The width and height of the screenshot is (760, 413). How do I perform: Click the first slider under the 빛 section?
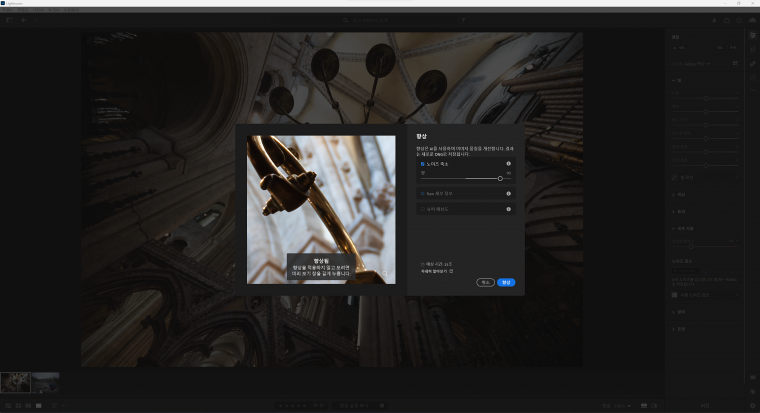pyautogui.click(x=706, y=98)
